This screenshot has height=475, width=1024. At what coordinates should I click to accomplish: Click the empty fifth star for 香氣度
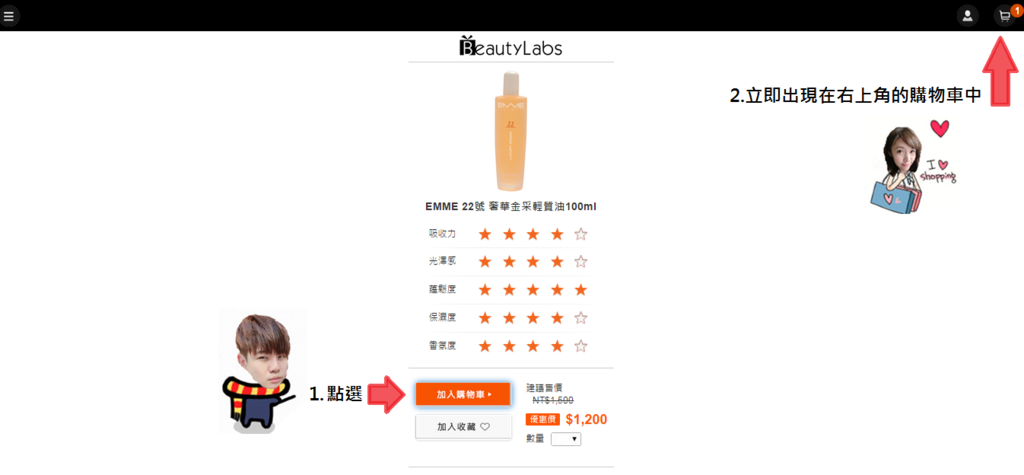[x=581, y=346]
